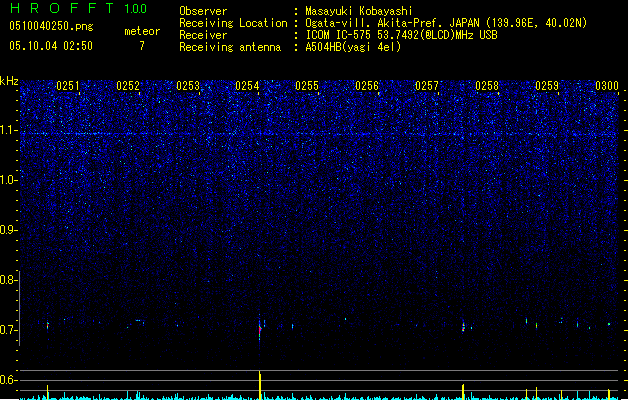Select the ICOM IC-575 53.7492 MHz USB text
This screenshot has width=629, height=400.
402,35
